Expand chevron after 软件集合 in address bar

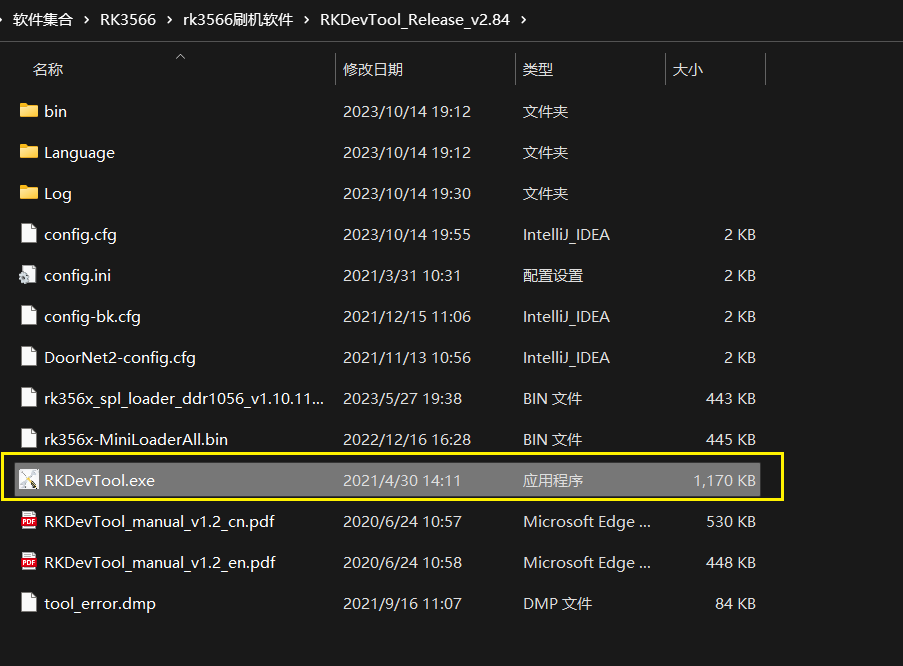point(86,20)
